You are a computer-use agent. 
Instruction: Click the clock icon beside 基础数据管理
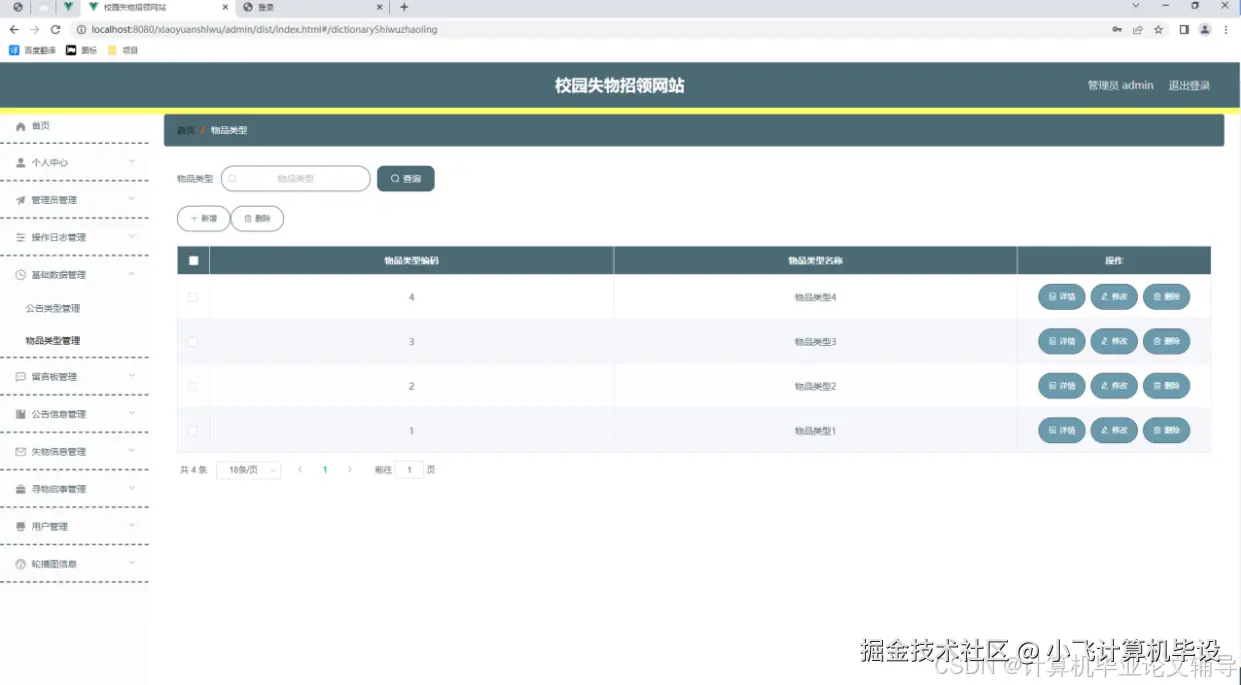pyautogui.click(x=20, y=275)
